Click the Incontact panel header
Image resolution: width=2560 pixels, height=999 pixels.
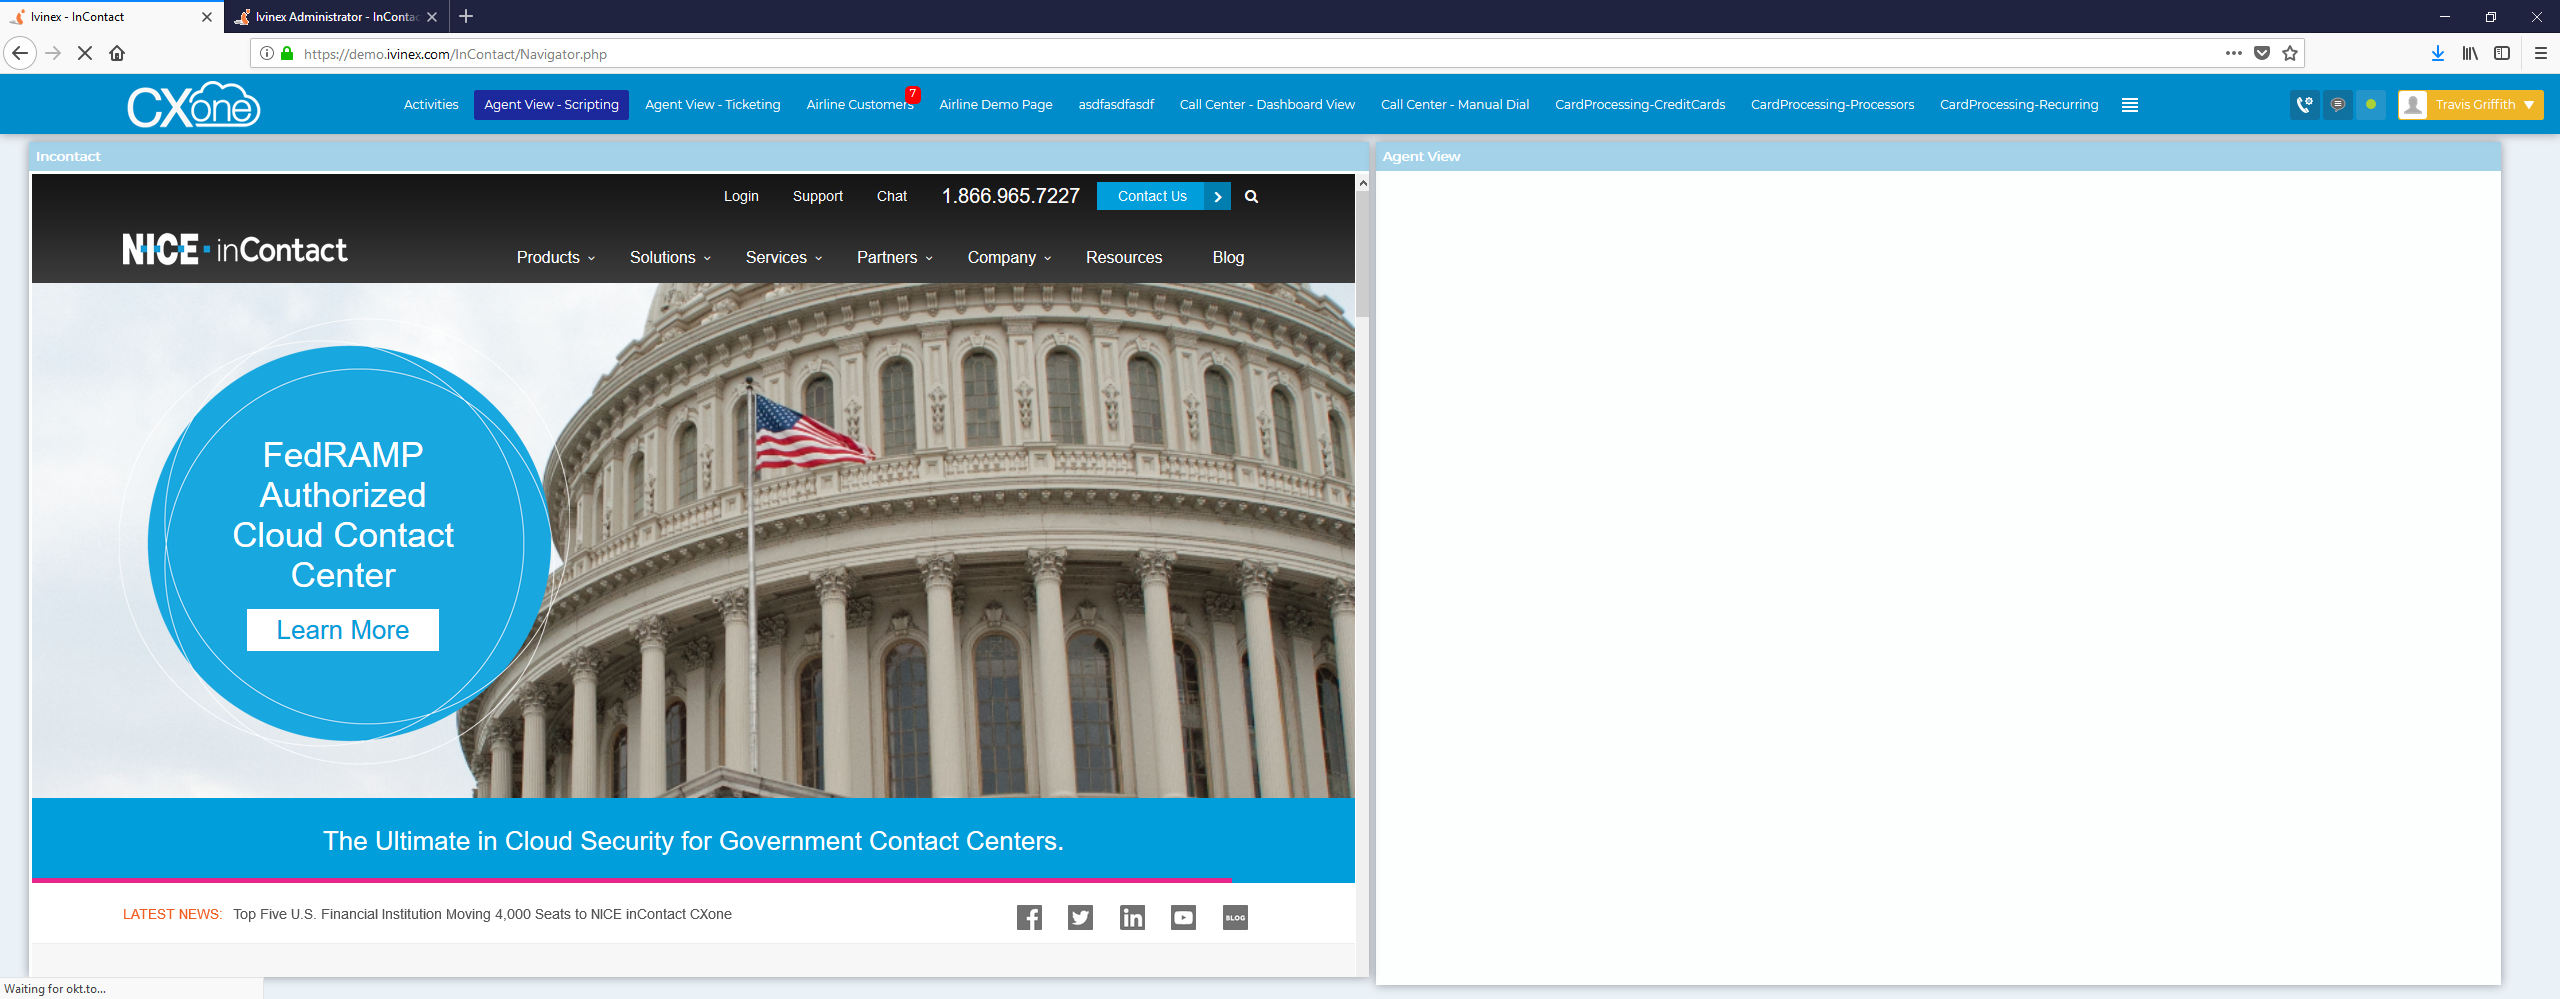click(698, 156)
